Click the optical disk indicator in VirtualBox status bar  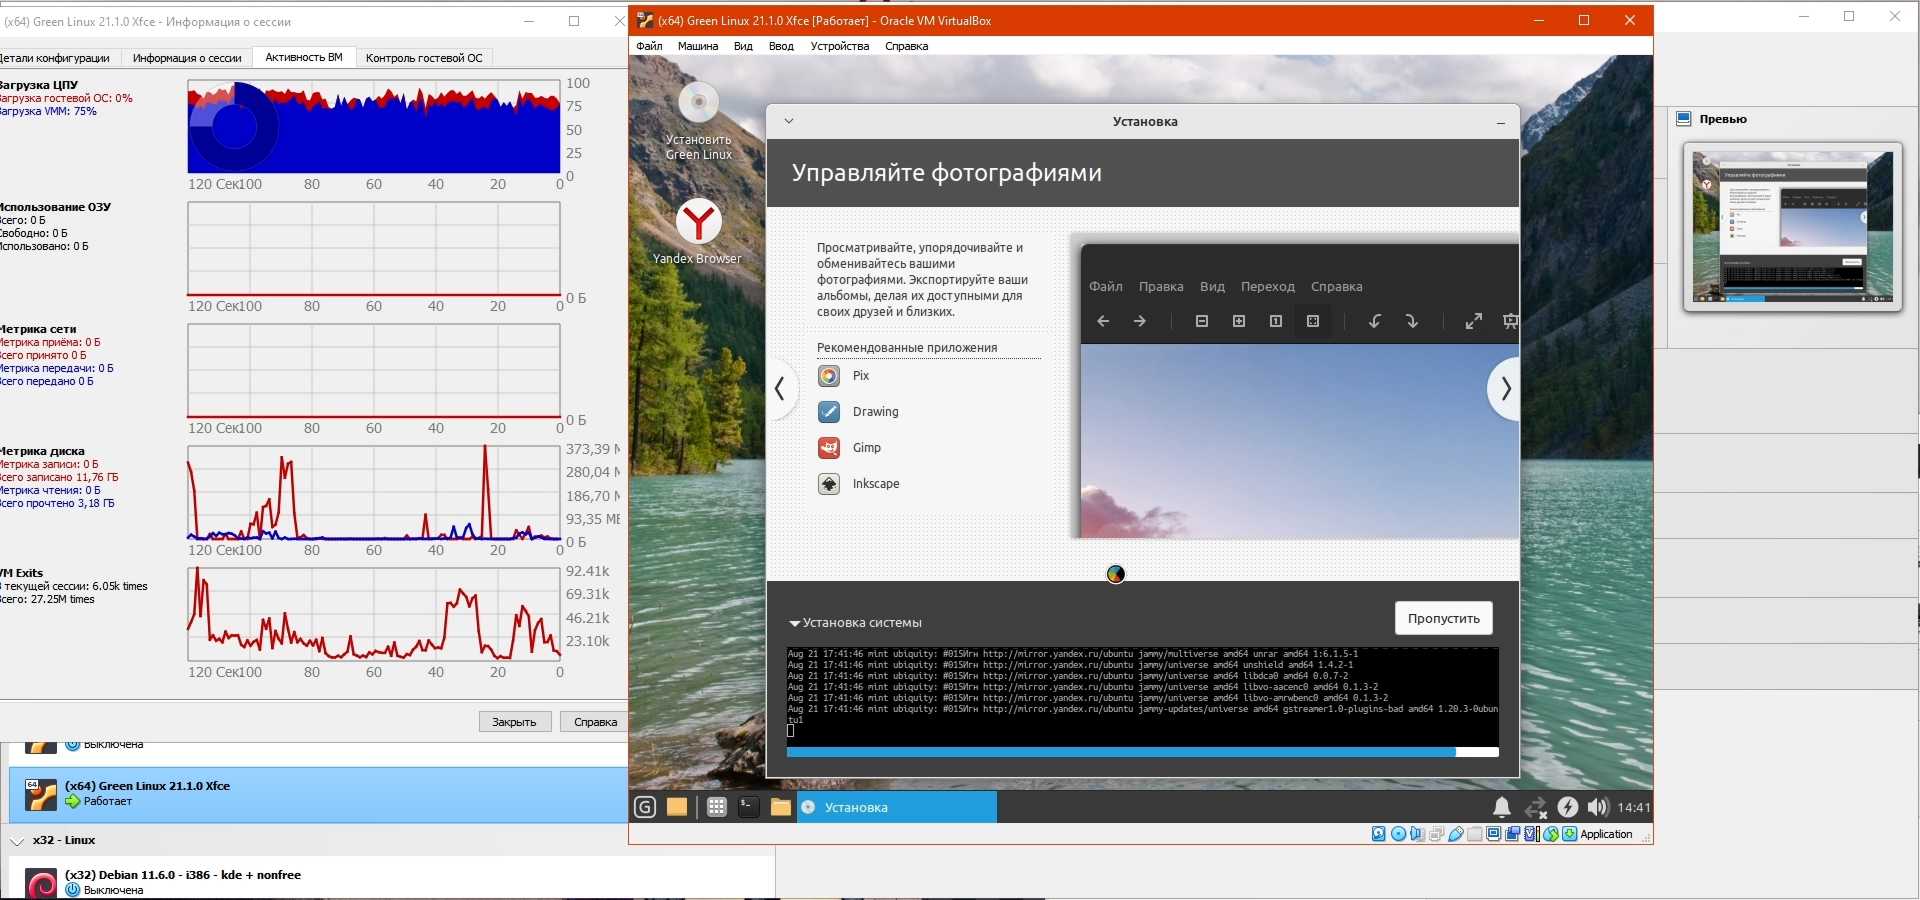[1398, 834]
